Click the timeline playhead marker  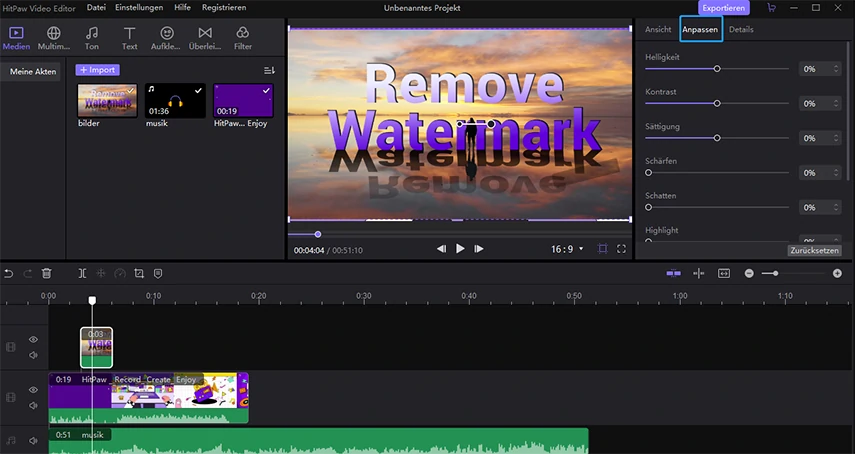(x=92, y=300)
